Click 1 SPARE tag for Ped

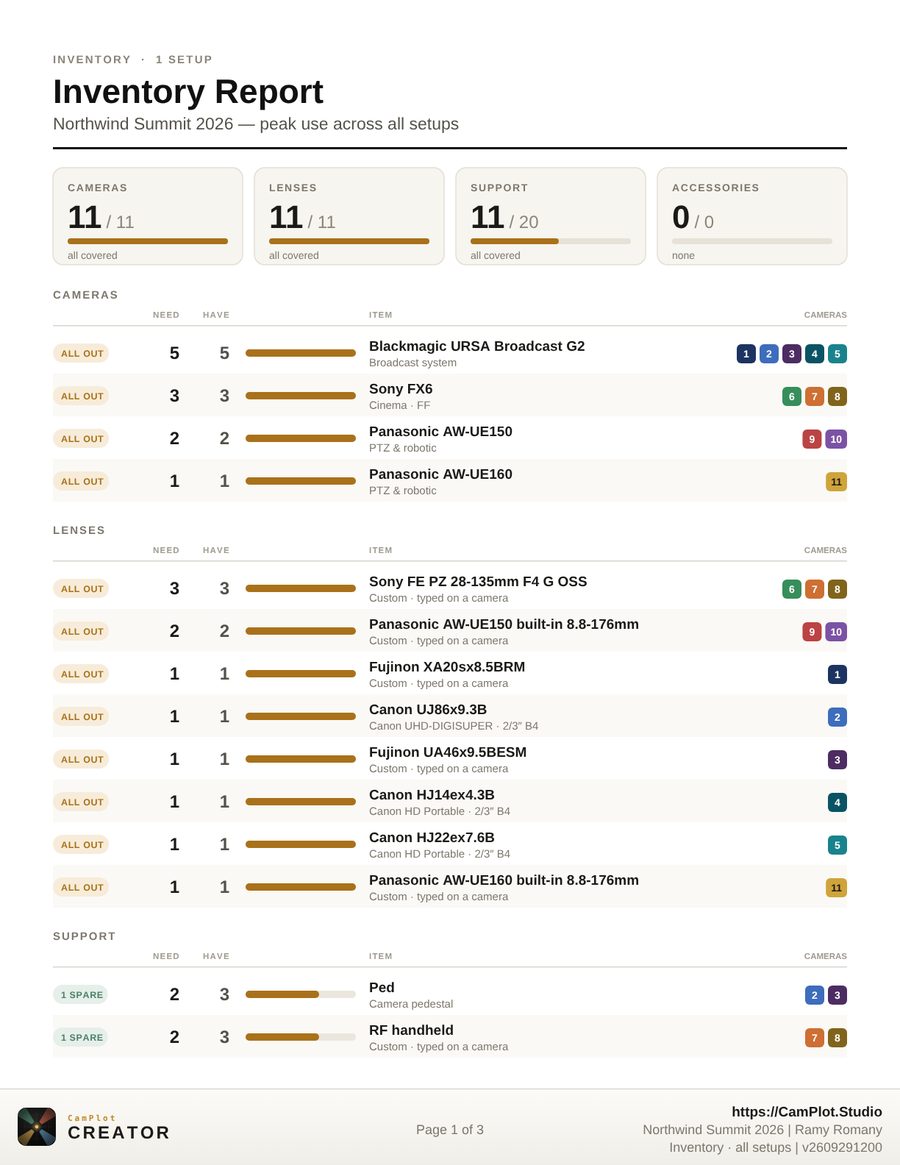pos(80,995)
